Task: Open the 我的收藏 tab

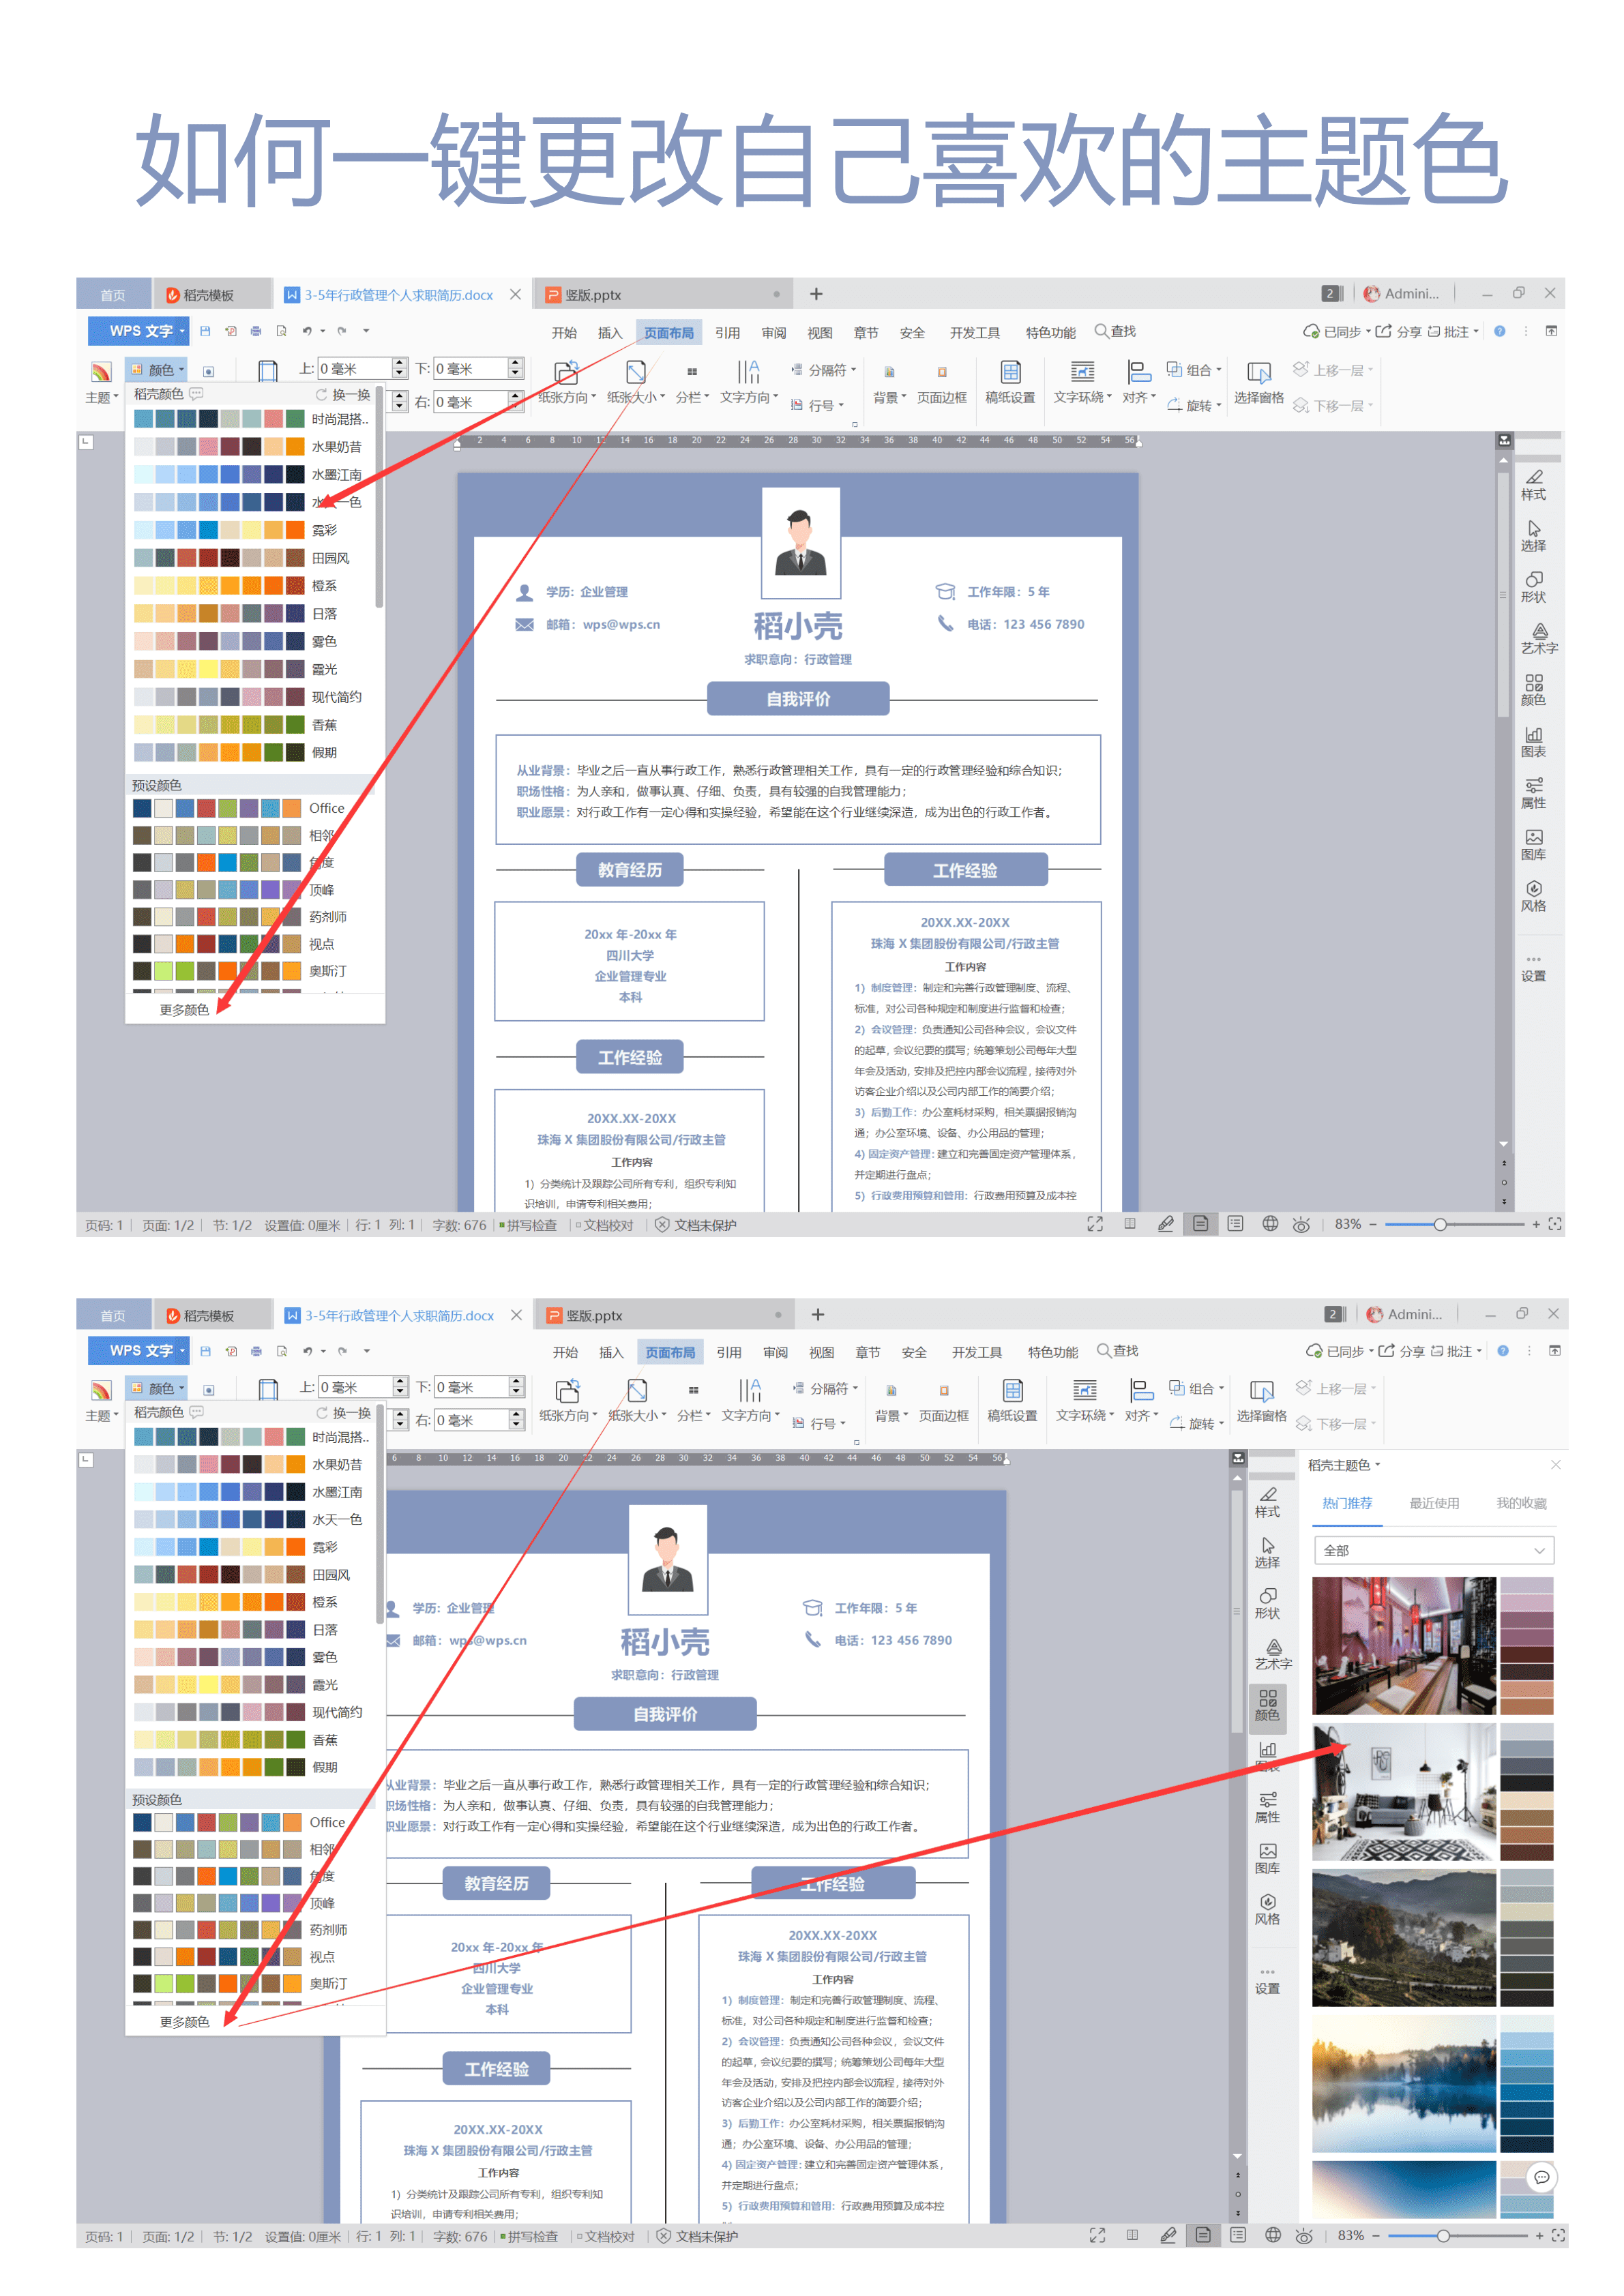Action: 1520,1503
